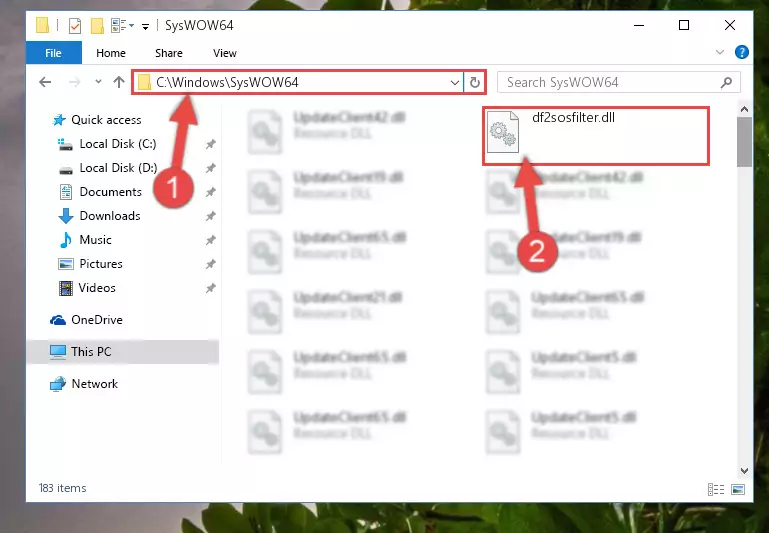769x533 pixels.
Task: Open Documents in navigation pane
Action: [110, 192]
